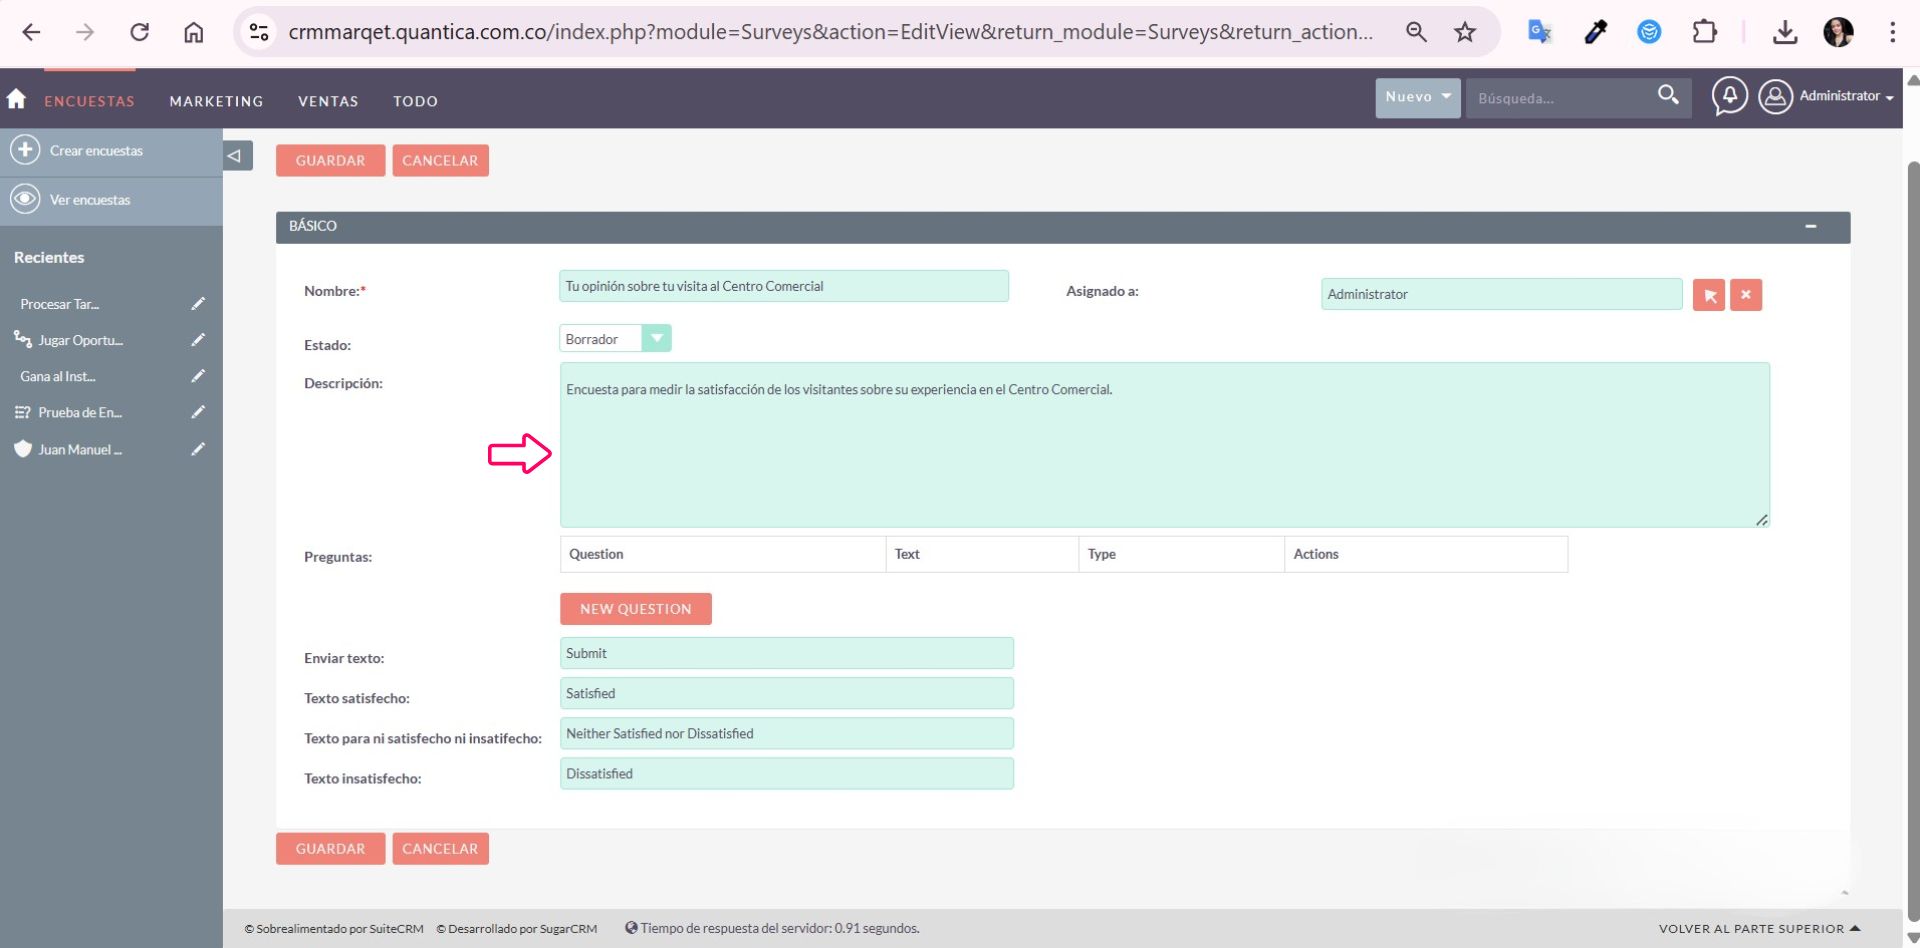Click Volver al parte superior link

point(1758,929)
